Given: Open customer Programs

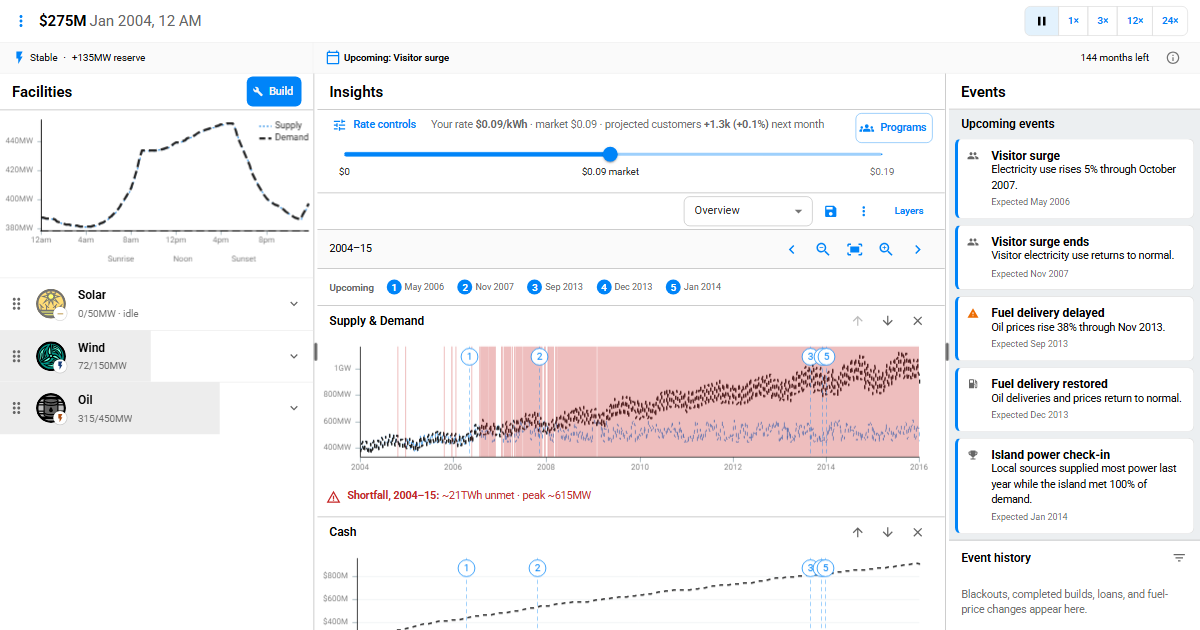Looking at the screenshot, I should pos(894,128).
